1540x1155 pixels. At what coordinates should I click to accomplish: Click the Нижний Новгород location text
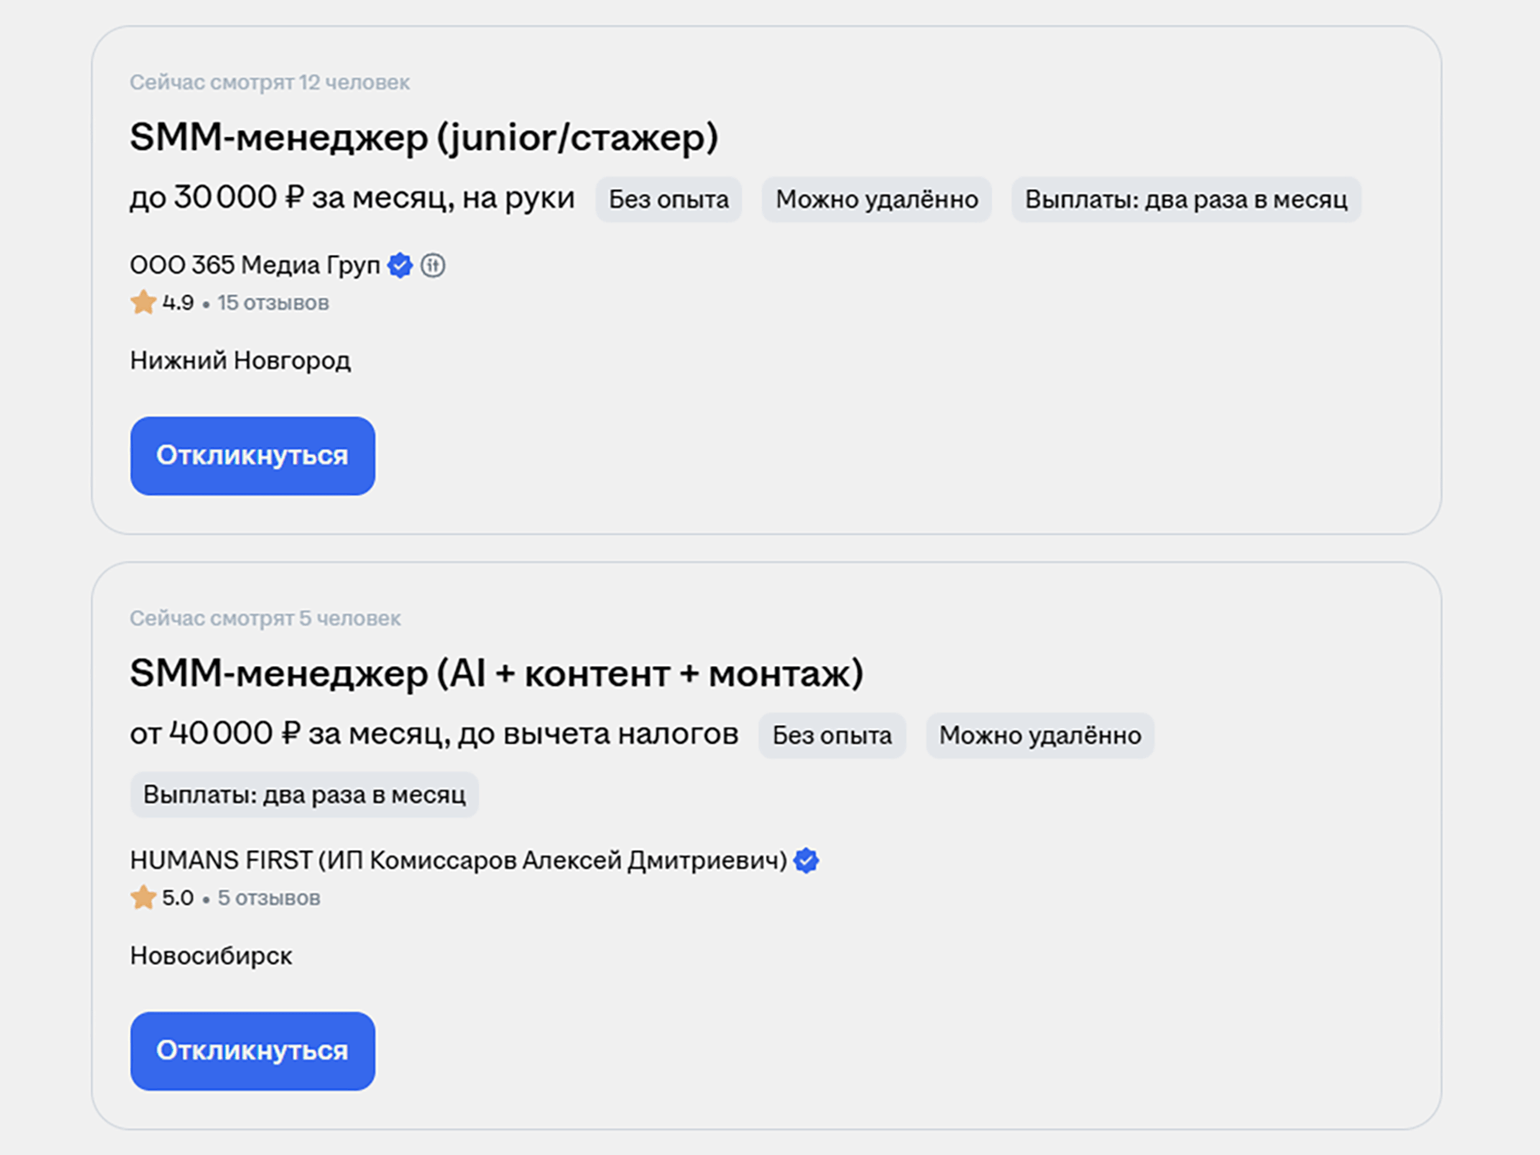240,361
